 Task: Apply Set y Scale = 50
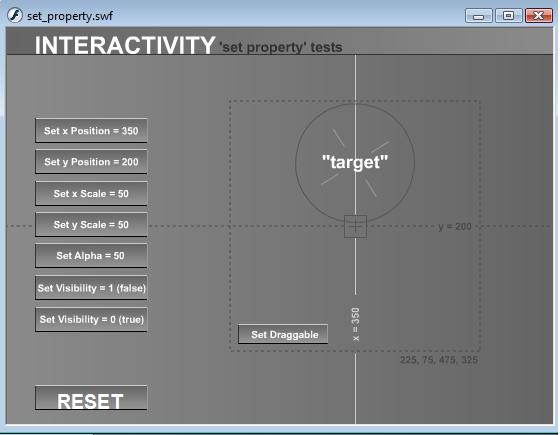coord(91,225)
